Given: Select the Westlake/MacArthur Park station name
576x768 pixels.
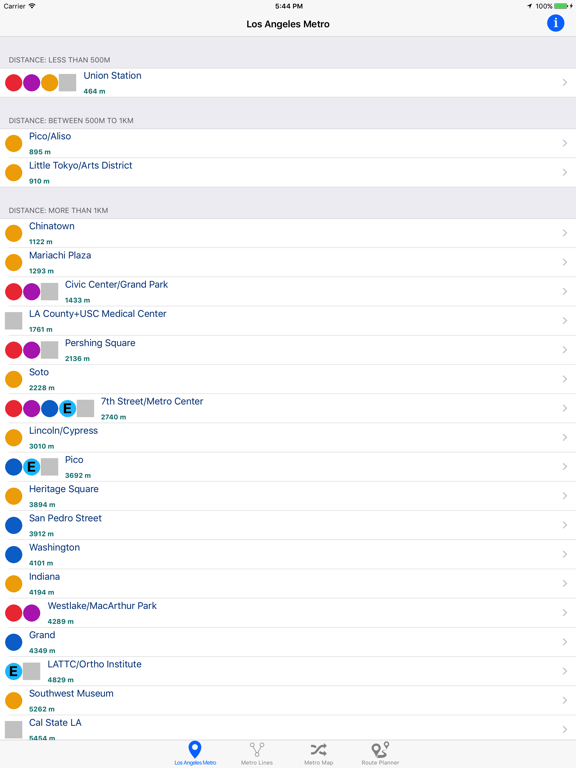Looking at the screenshot, I should pos(102,606).
